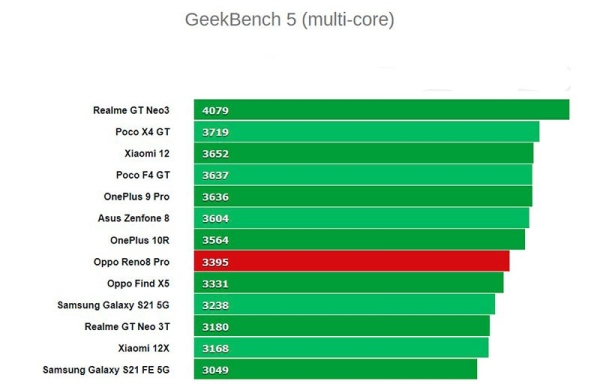600x390 pixels.
Task: Click the GeekBench 5 (multi-core) chart title
Action: click(x=290, y=20)
